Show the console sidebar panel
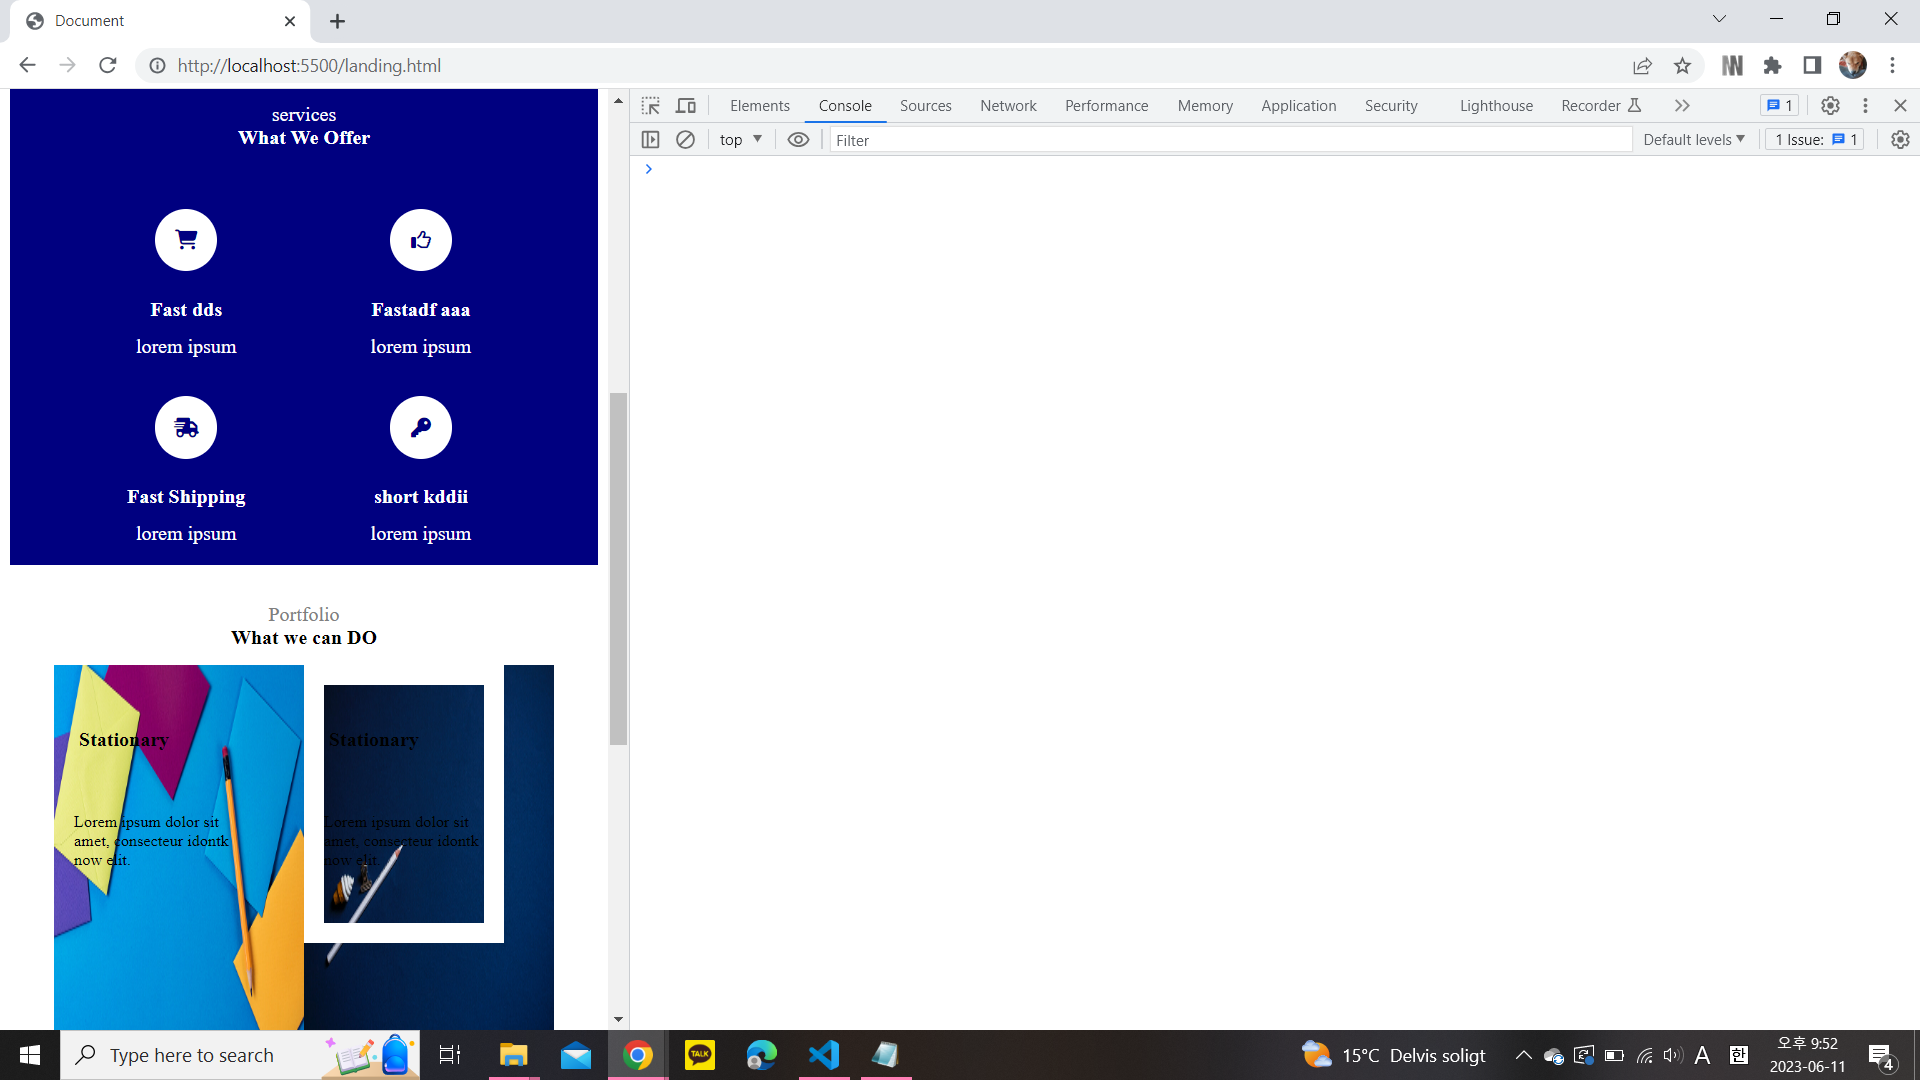 click(x=651, y=139)
